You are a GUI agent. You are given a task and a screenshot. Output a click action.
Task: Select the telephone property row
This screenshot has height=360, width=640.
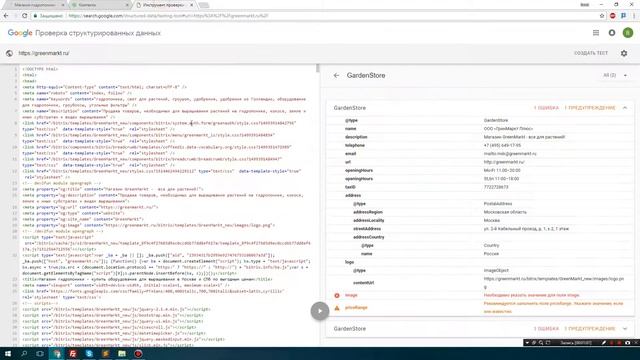(480, 145)
